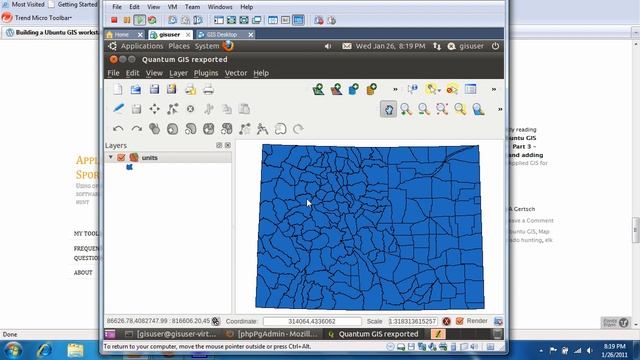640x360 pixels.
Task: Click the Redo arrow icon
Action: click(136, 129)
